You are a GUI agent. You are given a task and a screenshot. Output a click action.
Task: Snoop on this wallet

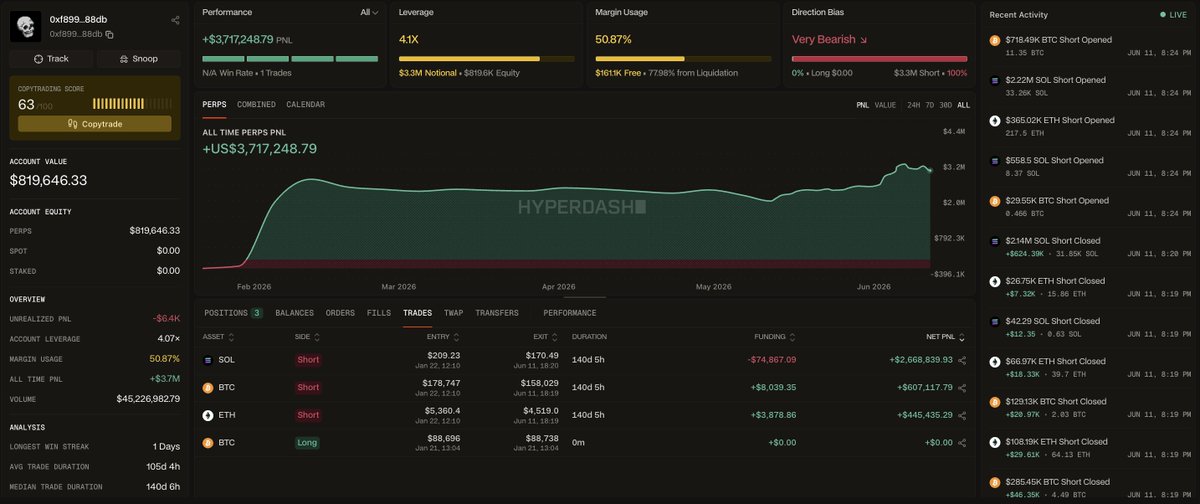139,59
